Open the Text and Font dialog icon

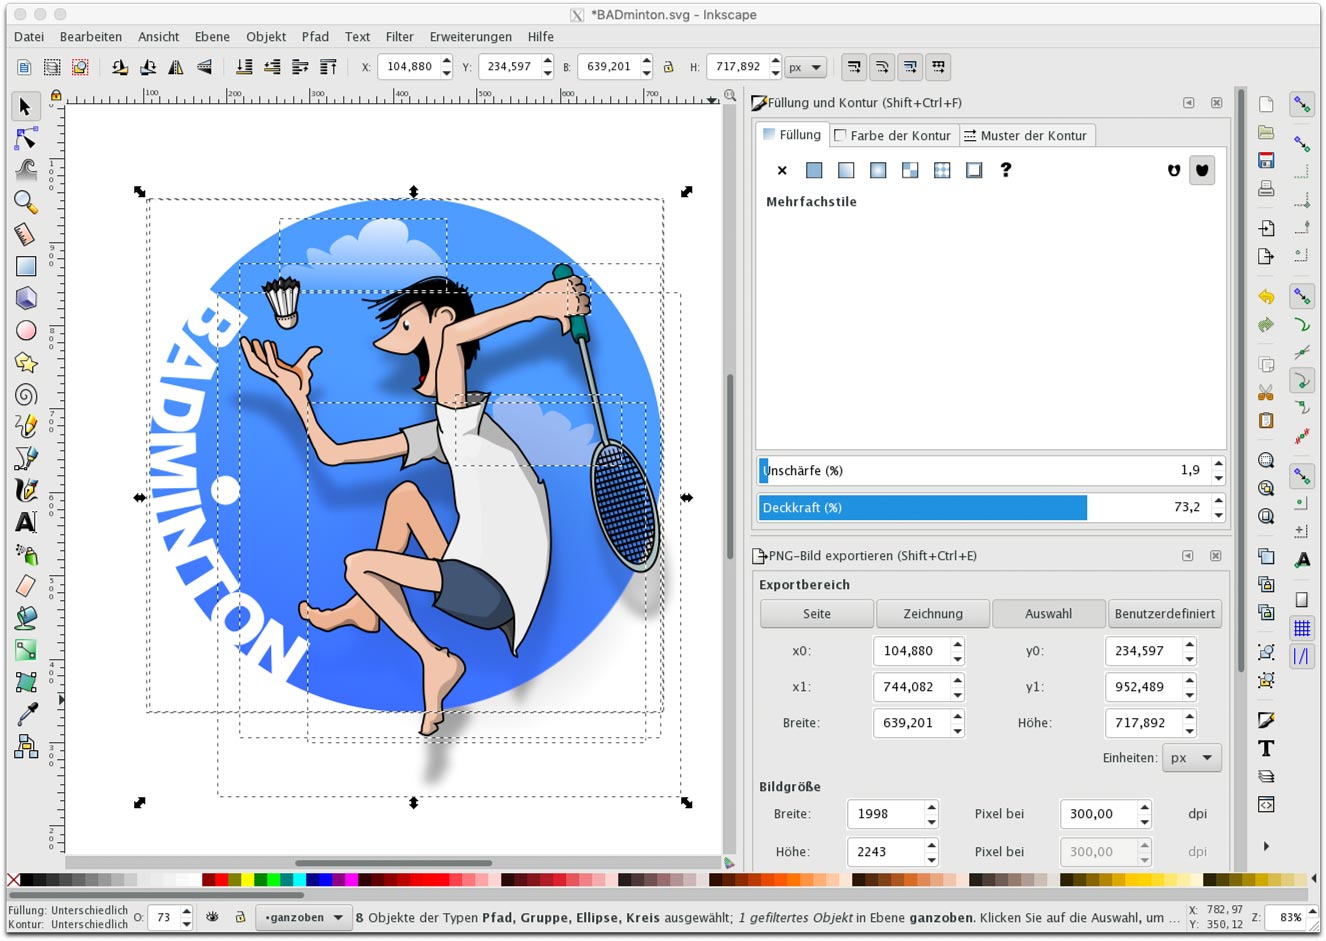[x=1266, y=748]
